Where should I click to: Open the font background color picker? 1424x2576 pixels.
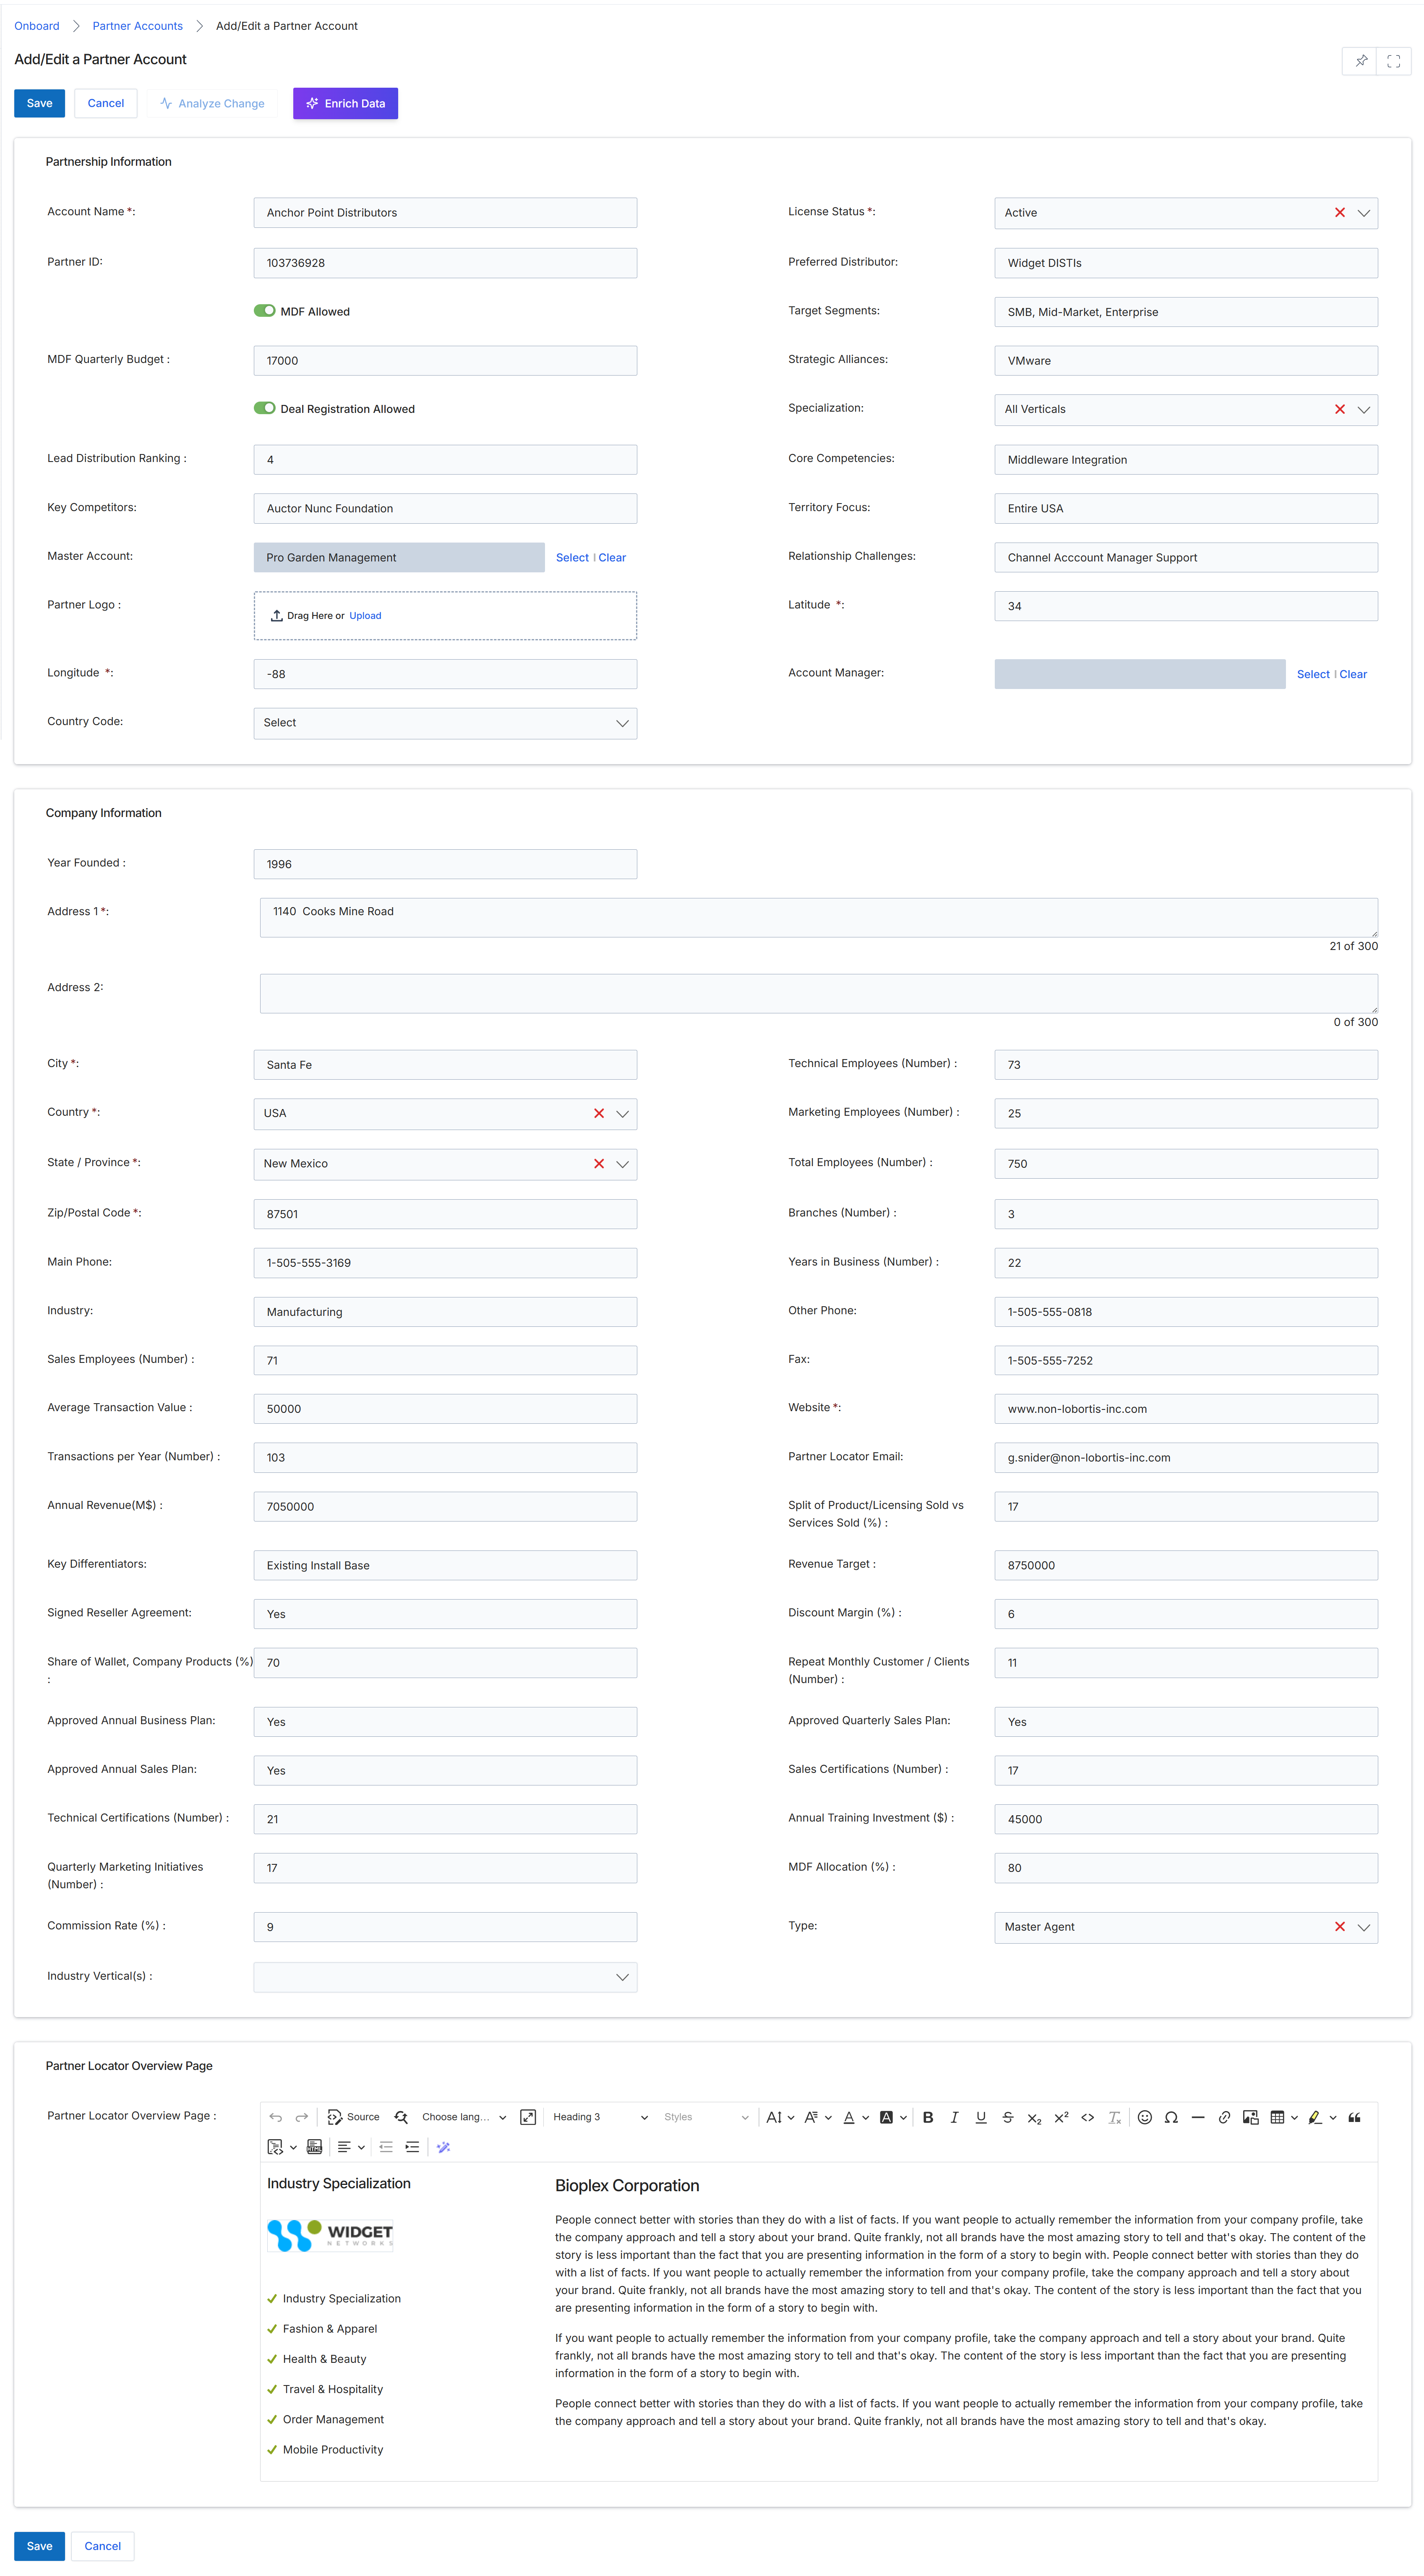pos(893,2117)
